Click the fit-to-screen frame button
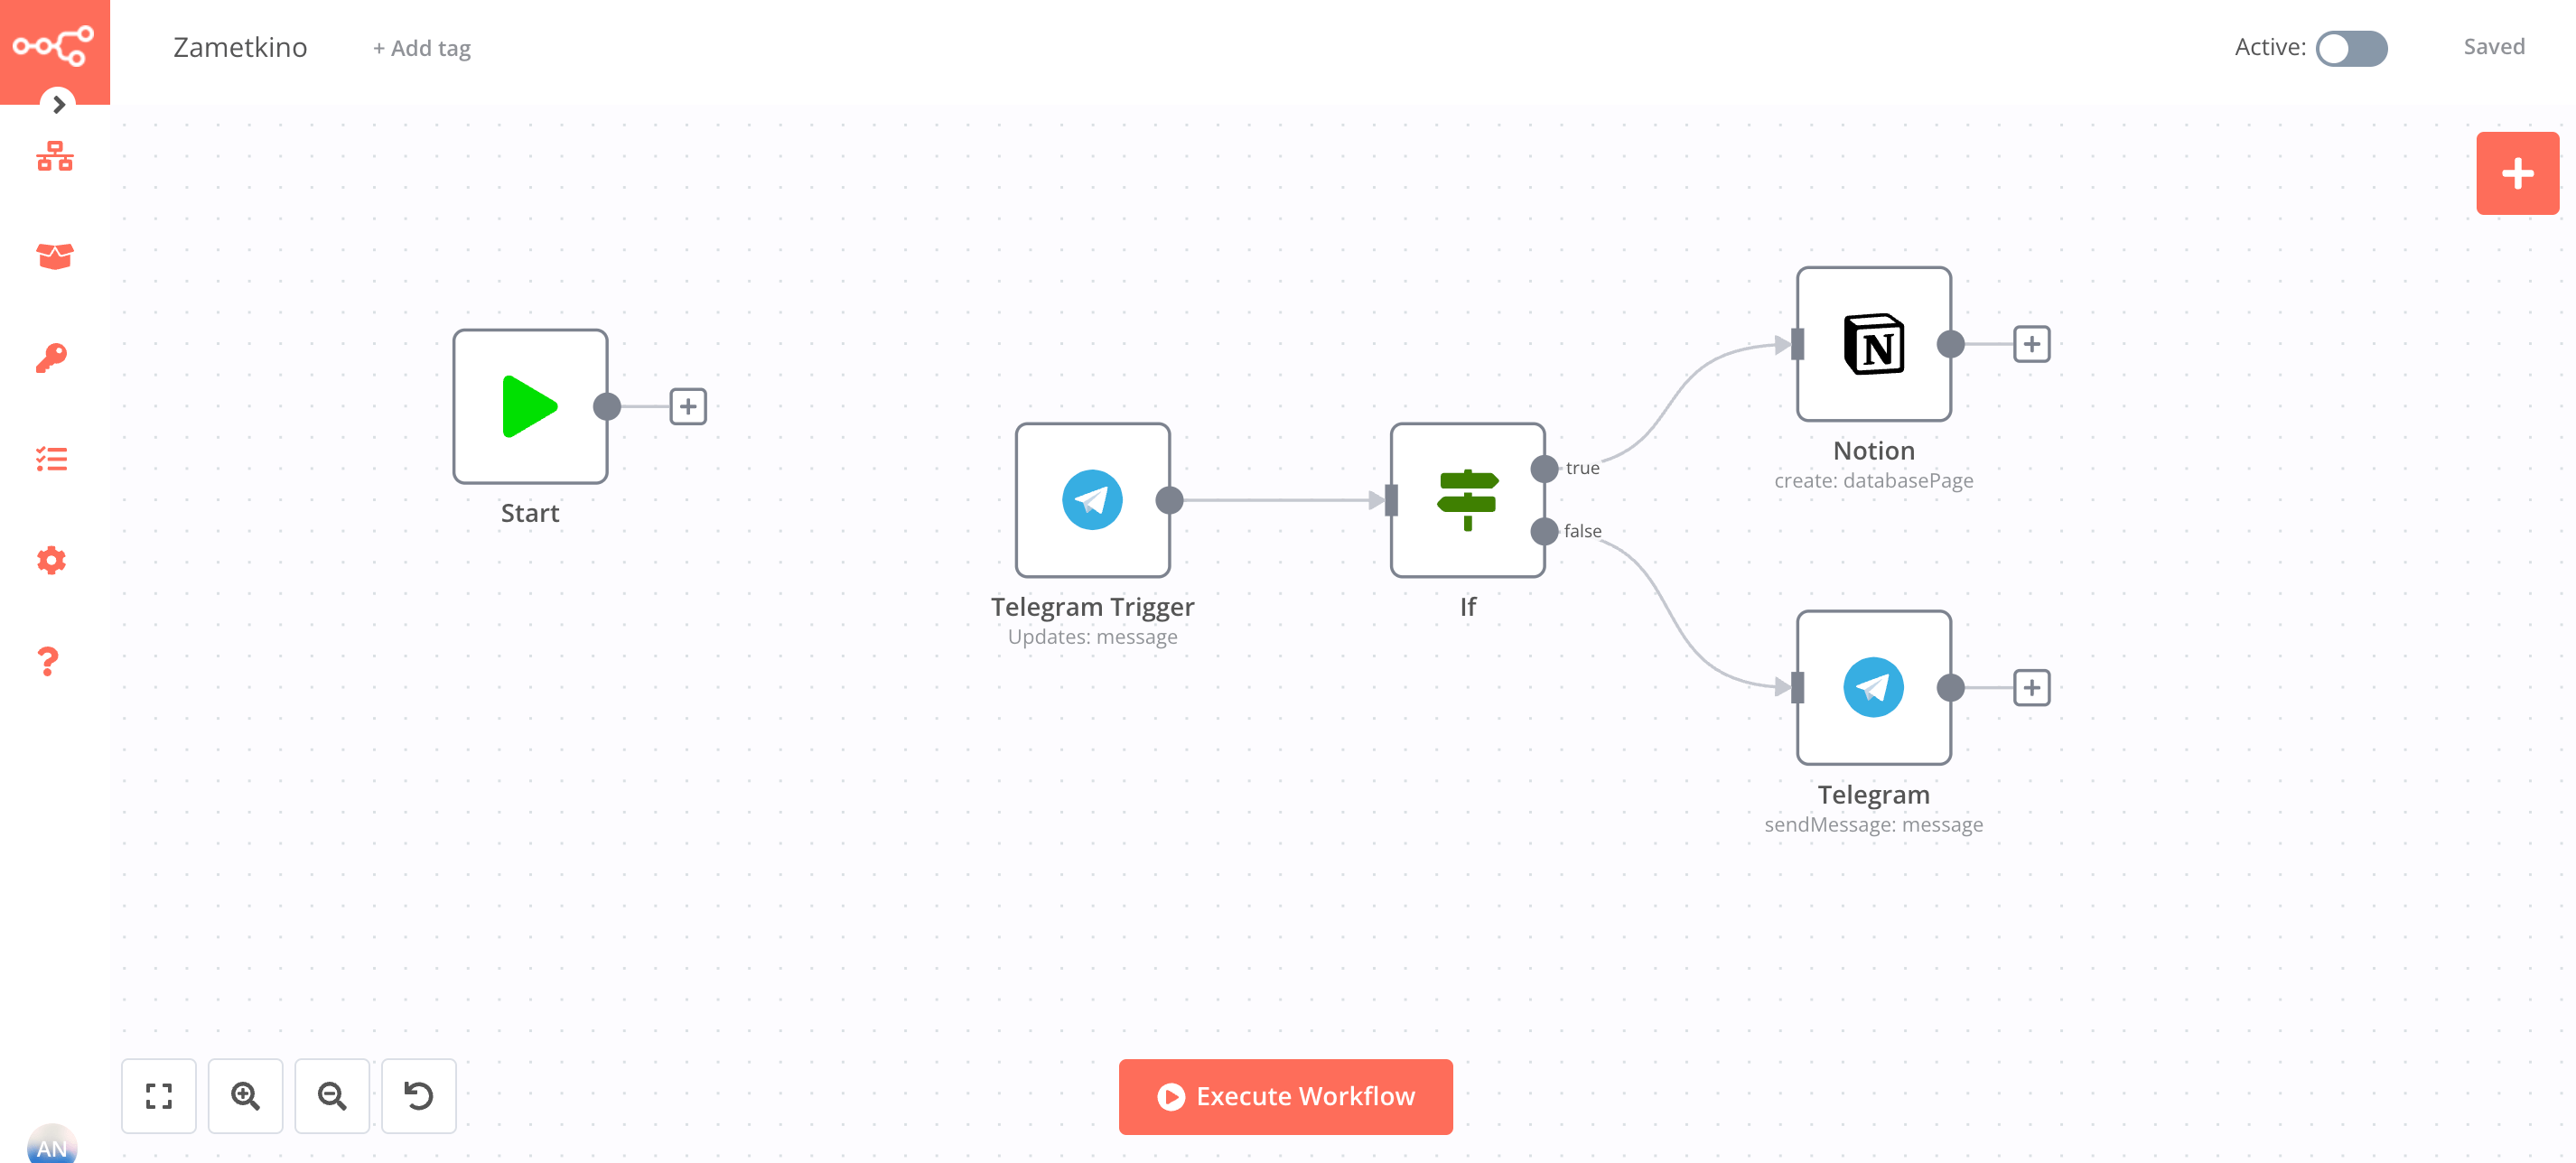 click(159, 1095)
